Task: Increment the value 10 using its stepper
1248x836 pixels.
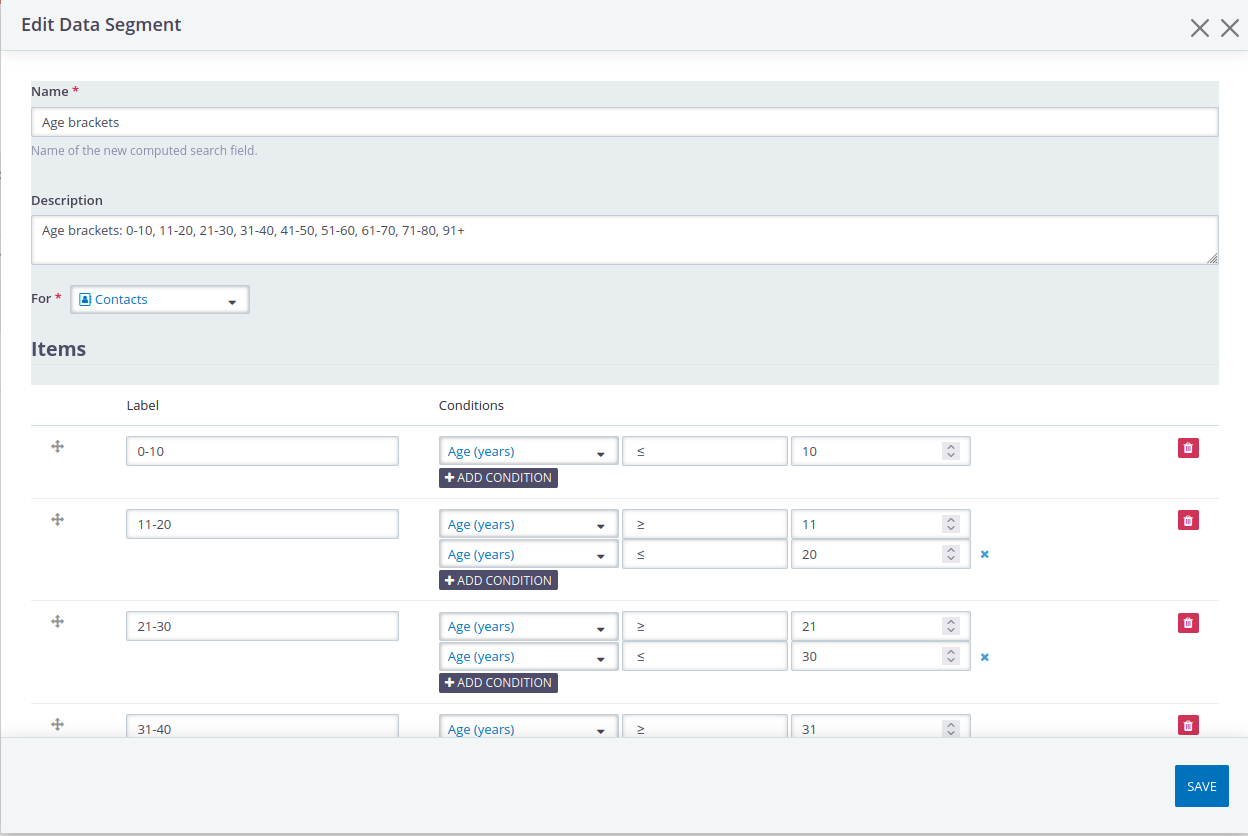Action: (x=952, y=446)
